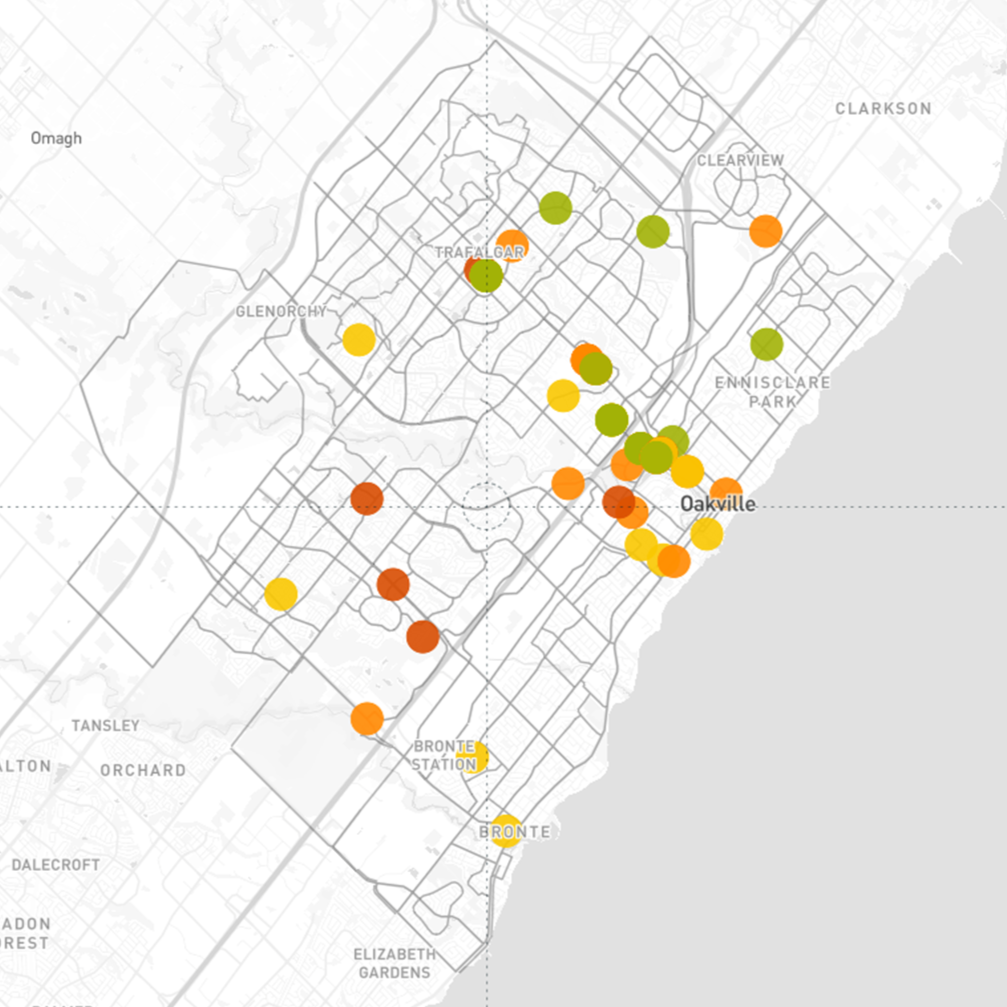Select the yellow marker on Bronte label
The width and height of the screenshot is (1007, 1007).
[506, 830]
